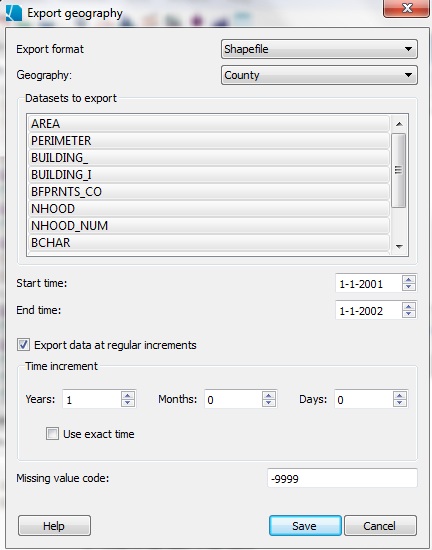Select the NHOOD_NUM dataset item
The height and width of the screenshot is (550, 432).
(209, 226)
